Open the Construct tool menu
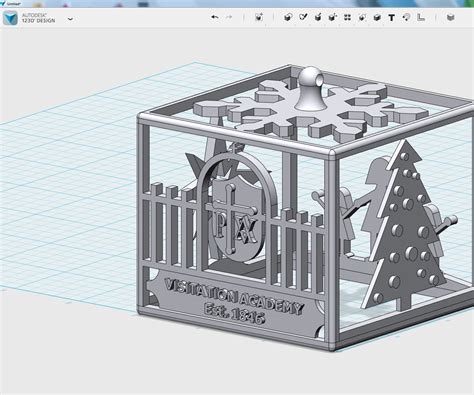 point(318,17)
